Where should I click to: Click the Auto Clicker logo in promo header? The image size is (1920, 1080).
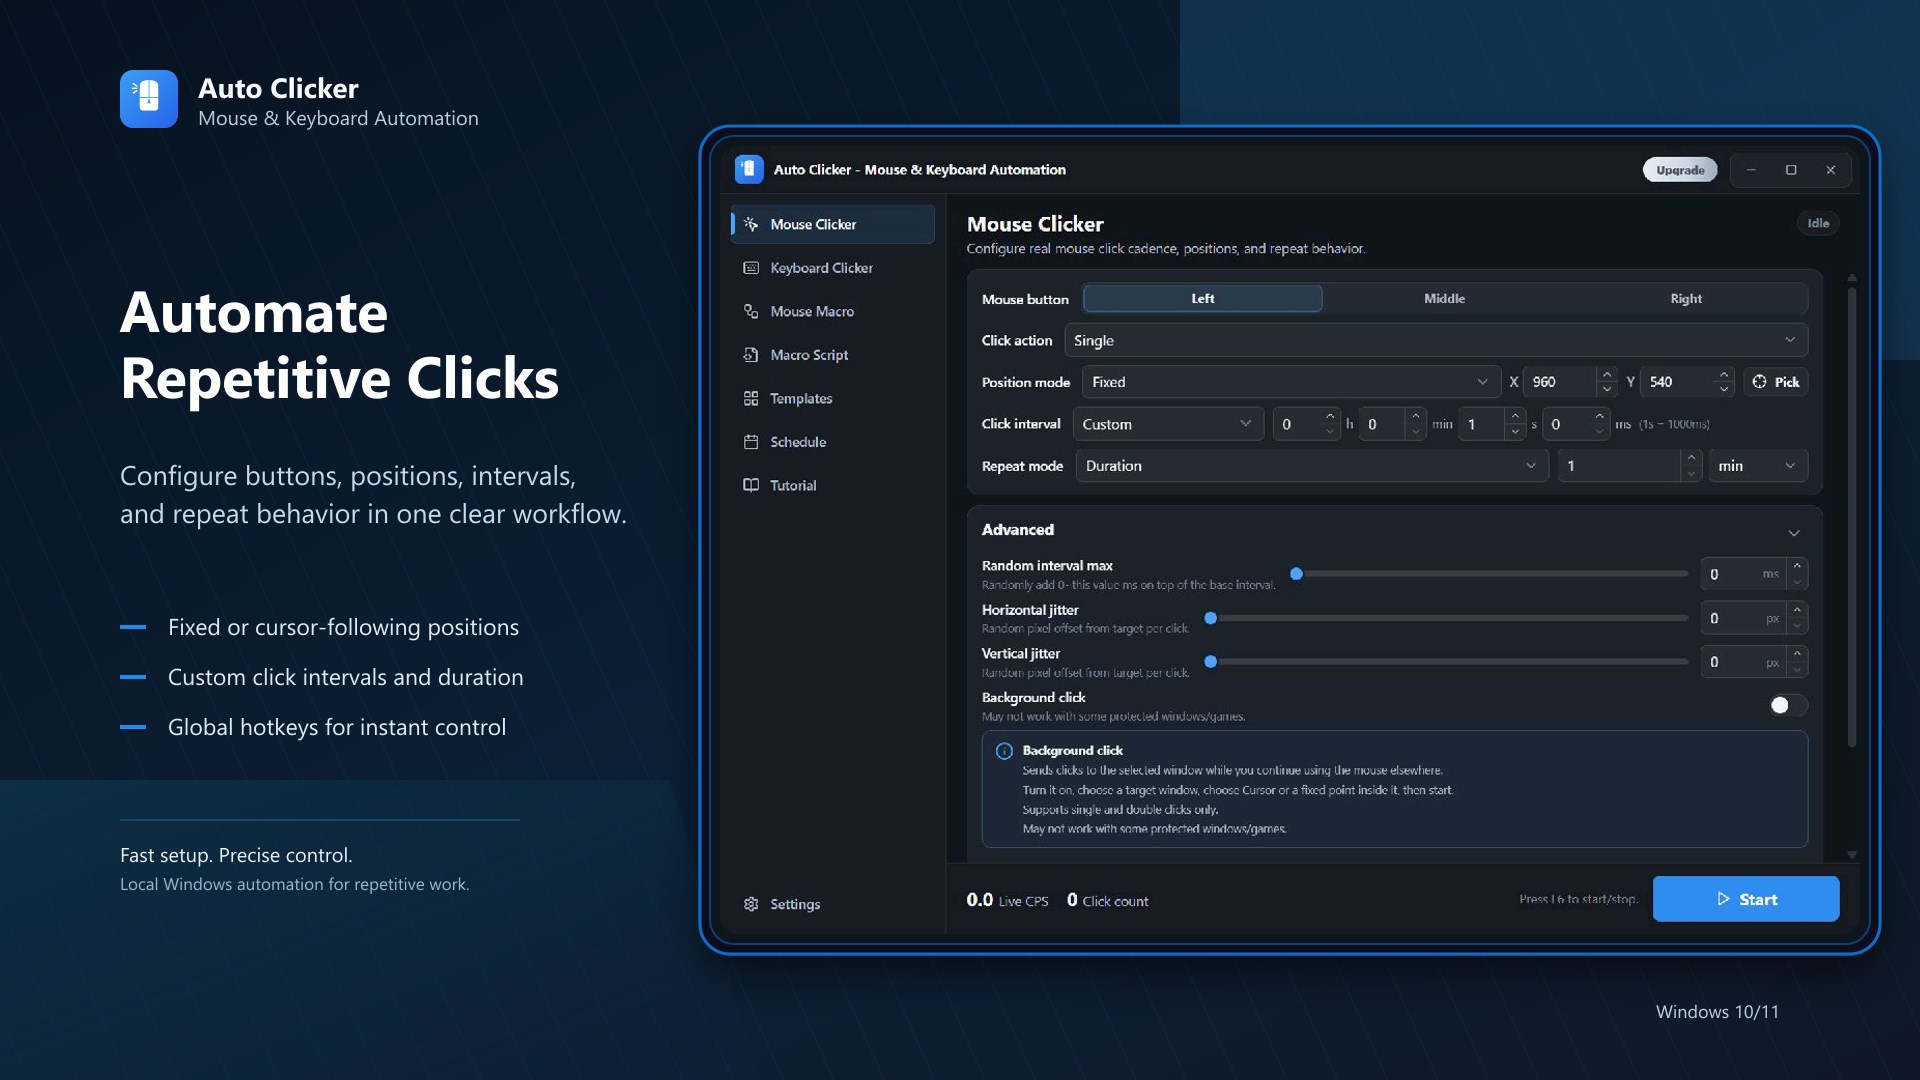click(x=149, y=99)
